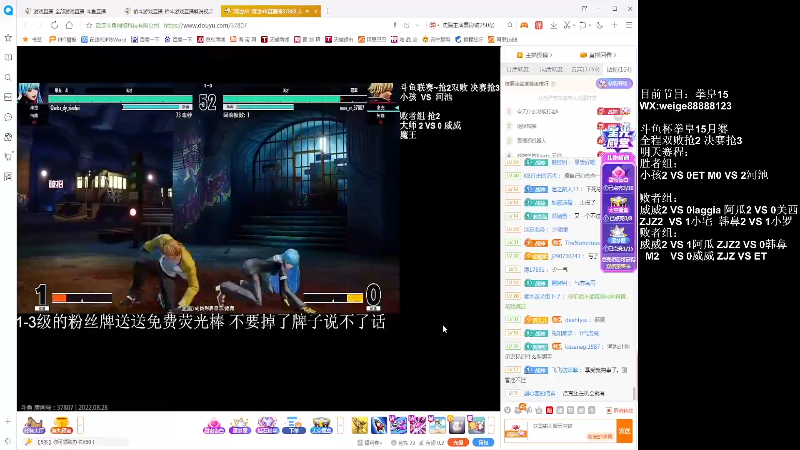Click the 星光殿堂 floating banner
This screenshot has height=450, width=800.
pos(618,137)
